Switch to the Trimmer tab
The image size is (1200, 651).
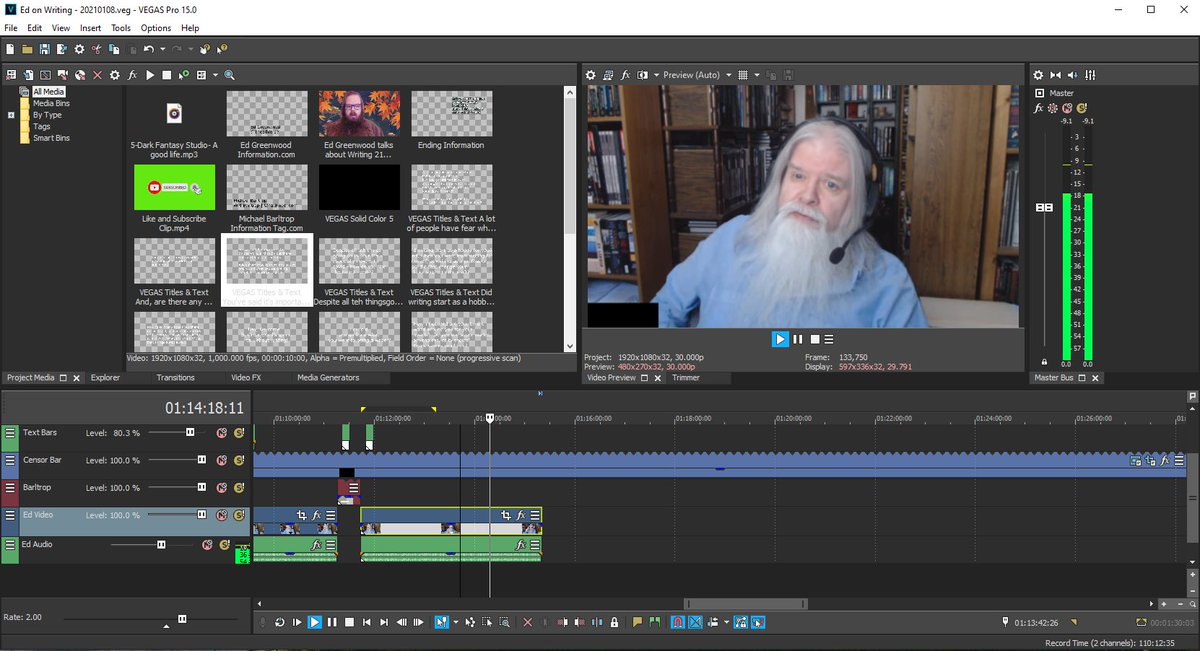pos(686,378)
